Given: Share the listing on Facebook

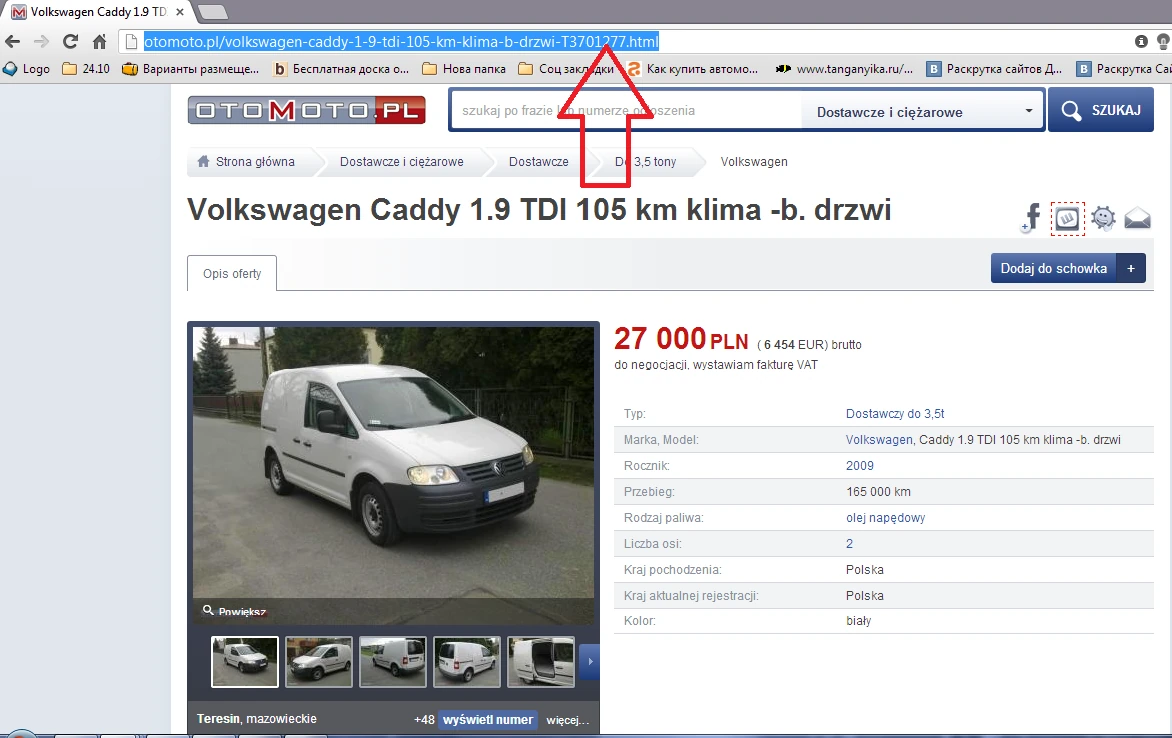Looking at the screenshot, I should coord(1030,218).
